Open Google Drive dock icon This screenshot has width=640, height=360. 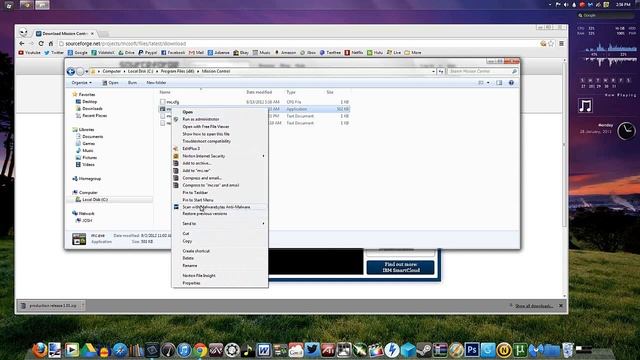click(x=88, y=350)
